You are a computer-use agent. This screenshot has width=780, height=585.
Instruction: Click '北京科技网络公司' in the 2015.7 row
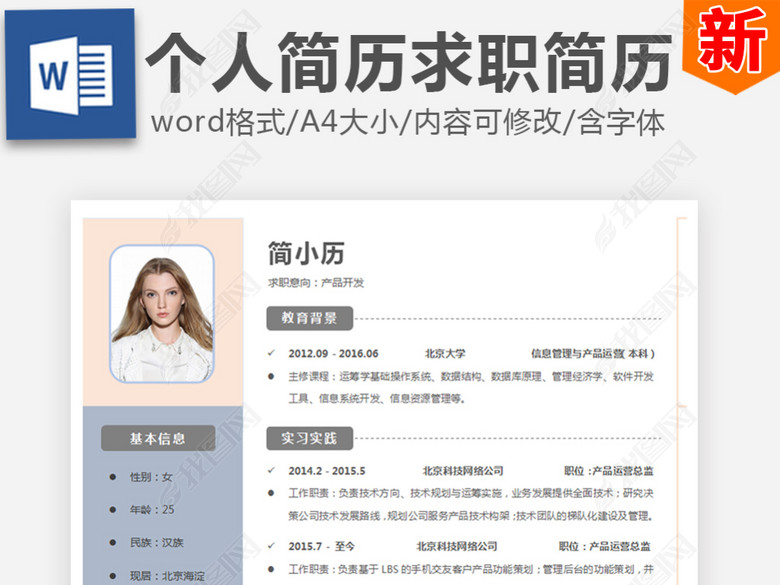(x=457, y=546)
